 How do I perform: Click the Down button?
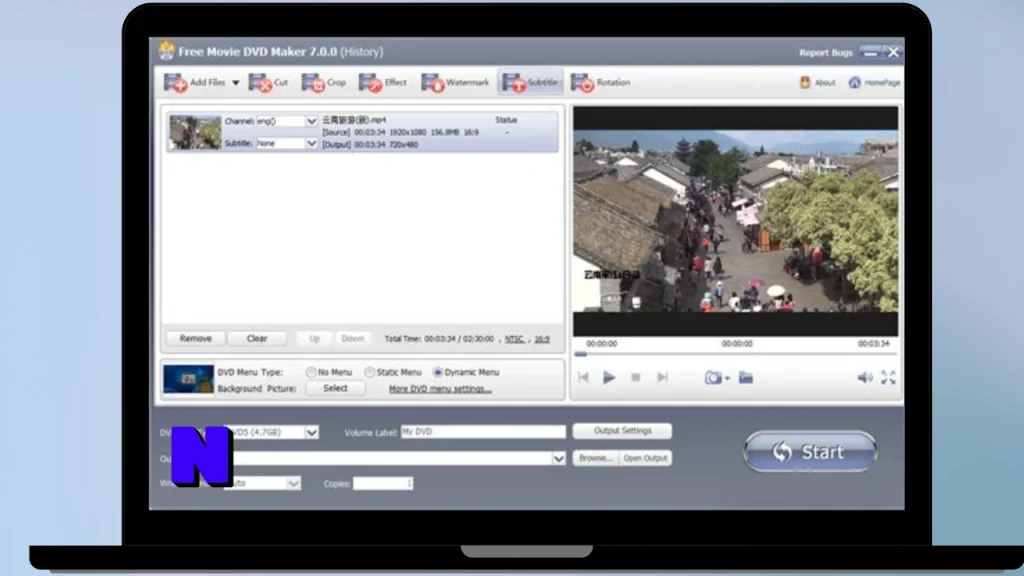pyautogui.click(x=353, y=338)
